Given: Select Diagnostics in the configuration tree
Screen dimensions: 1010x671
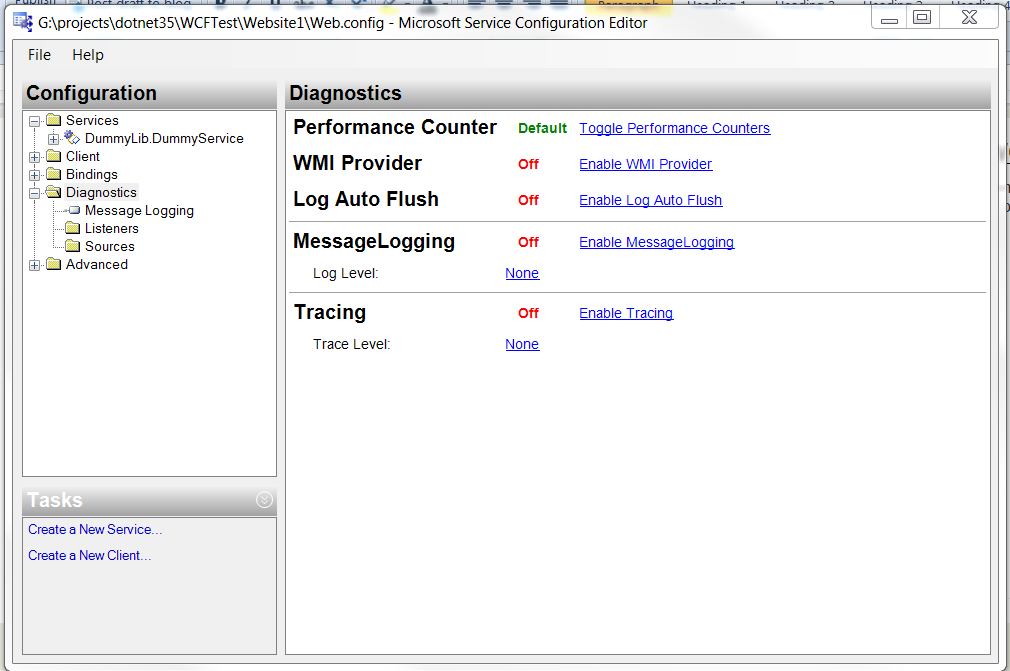Looking at the screenshot, I should pos(101,193).
